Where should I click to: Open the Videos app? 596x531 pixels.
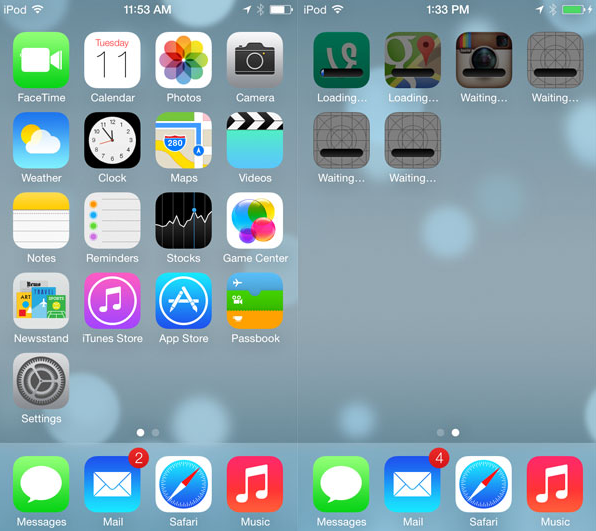[x=255, y=140]
